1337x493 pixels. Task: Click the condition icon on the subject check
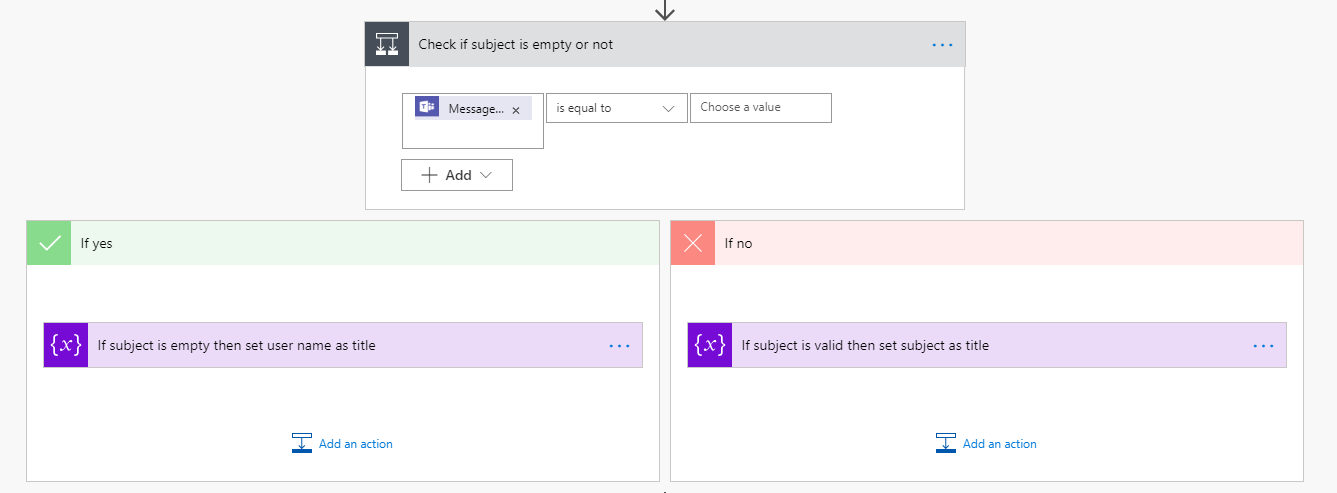point(387,45)
